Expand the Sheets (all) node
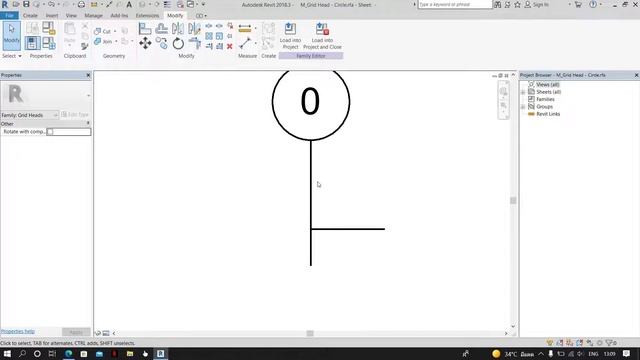 click(523, 92)
